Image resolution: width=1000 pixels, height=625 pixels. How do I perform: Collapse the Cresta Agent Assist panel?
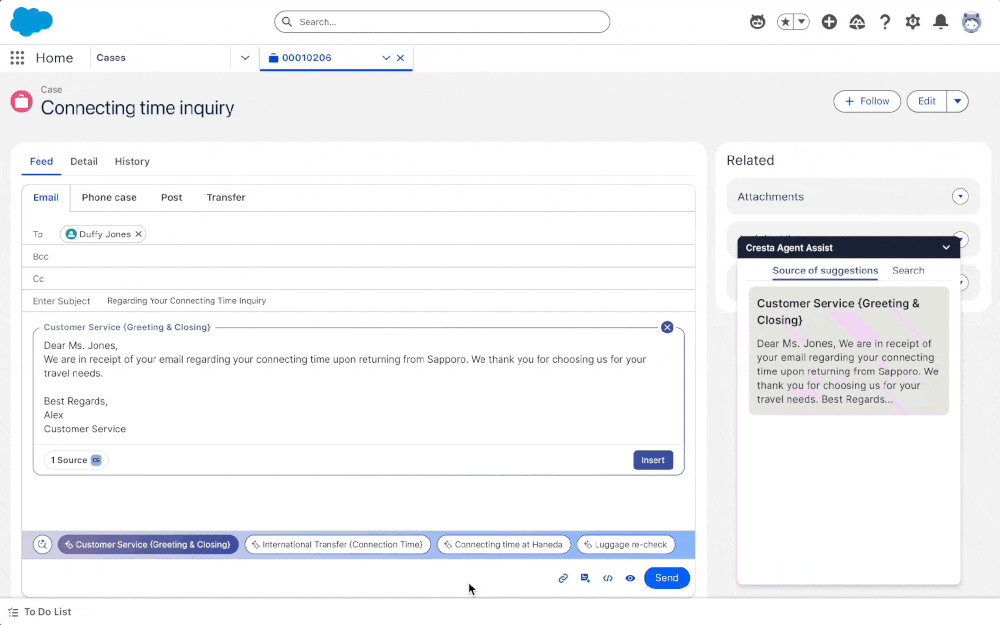[946, 247]
